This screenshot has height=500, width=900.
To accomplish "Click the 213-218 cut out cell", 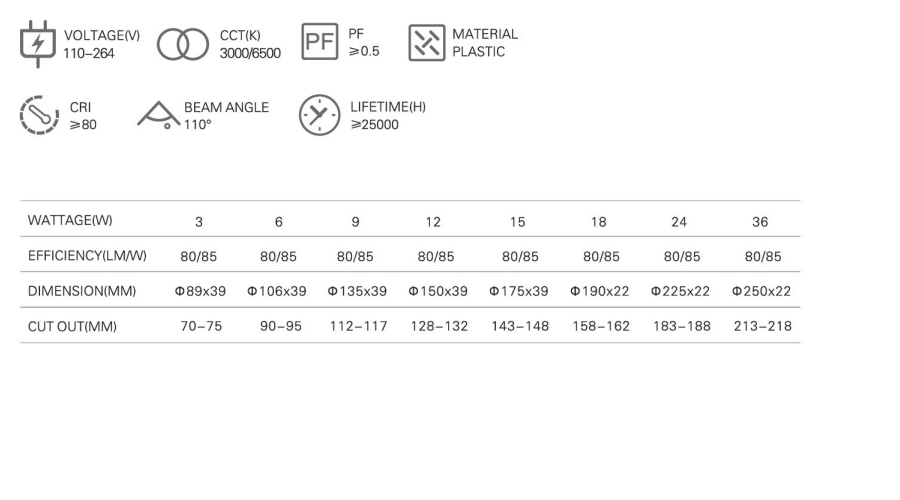I will [x=762, y=327].
